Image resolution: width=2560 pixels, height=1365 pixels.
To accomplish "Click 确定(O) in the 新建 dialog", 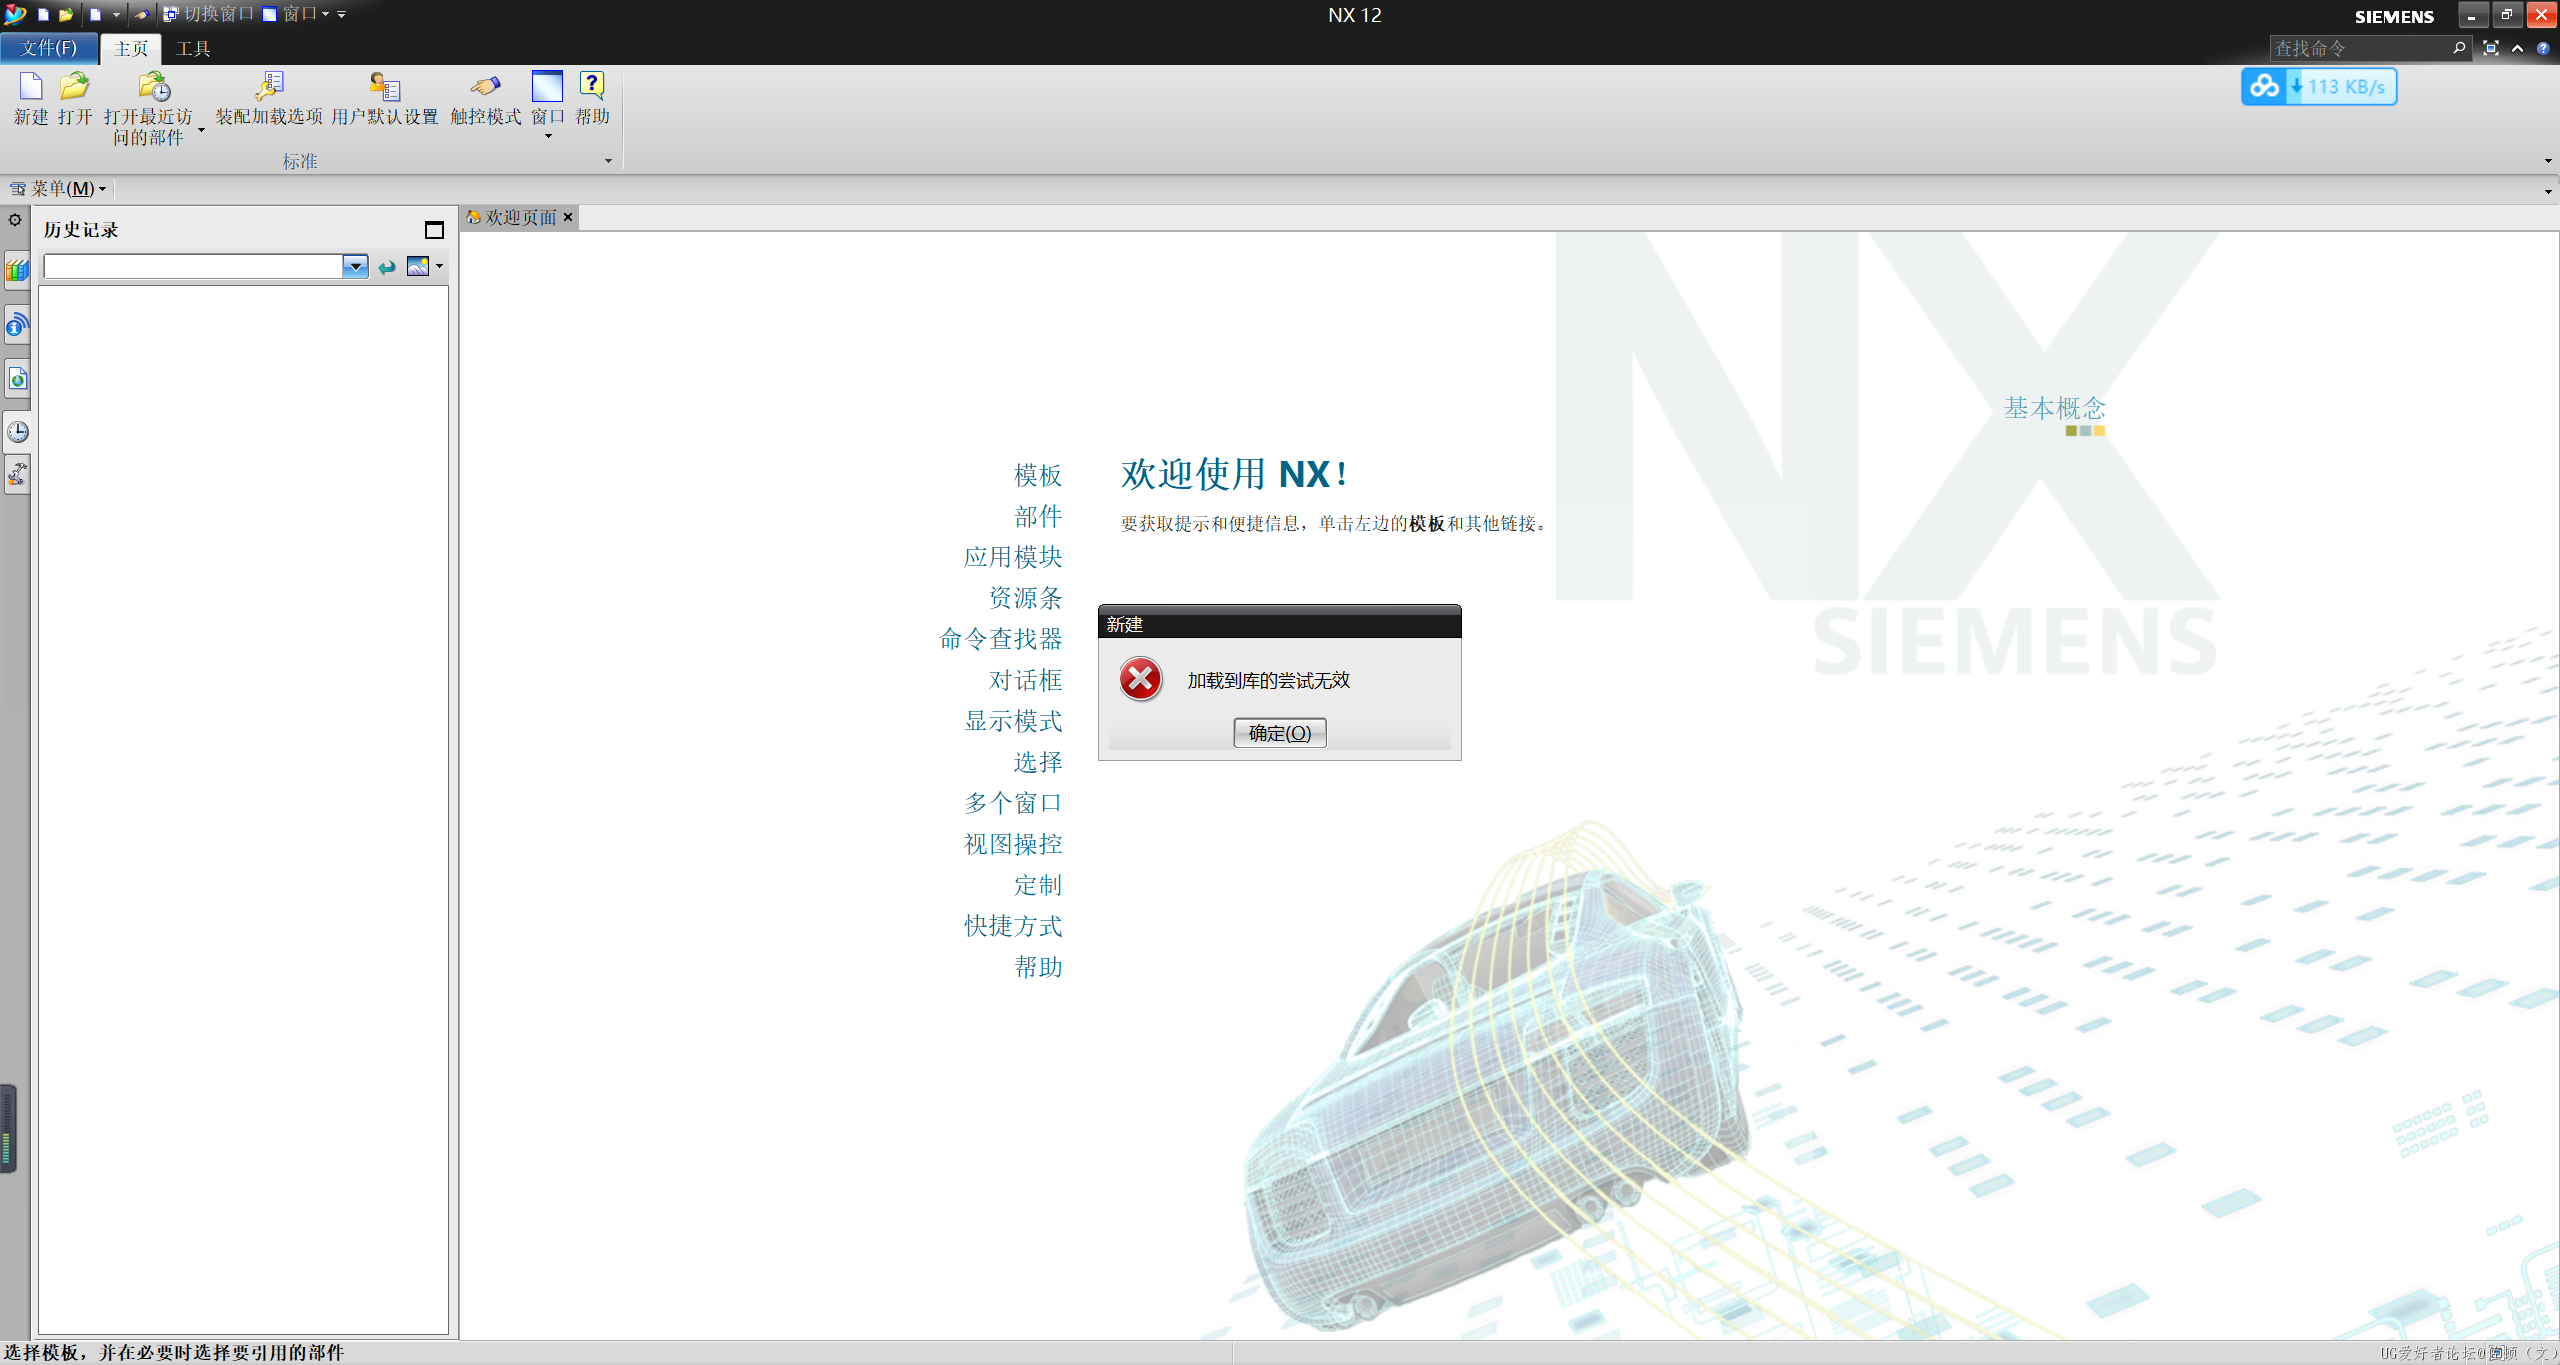I will 1279,733.
